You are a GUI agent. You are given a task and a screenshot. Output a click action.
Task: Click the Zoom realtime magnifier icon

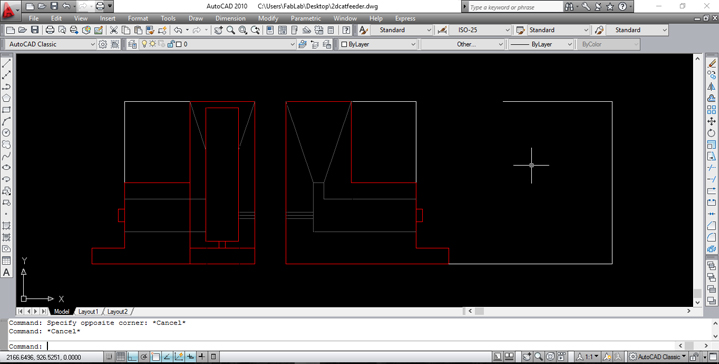pyautogui.click(x=231, y=30)
